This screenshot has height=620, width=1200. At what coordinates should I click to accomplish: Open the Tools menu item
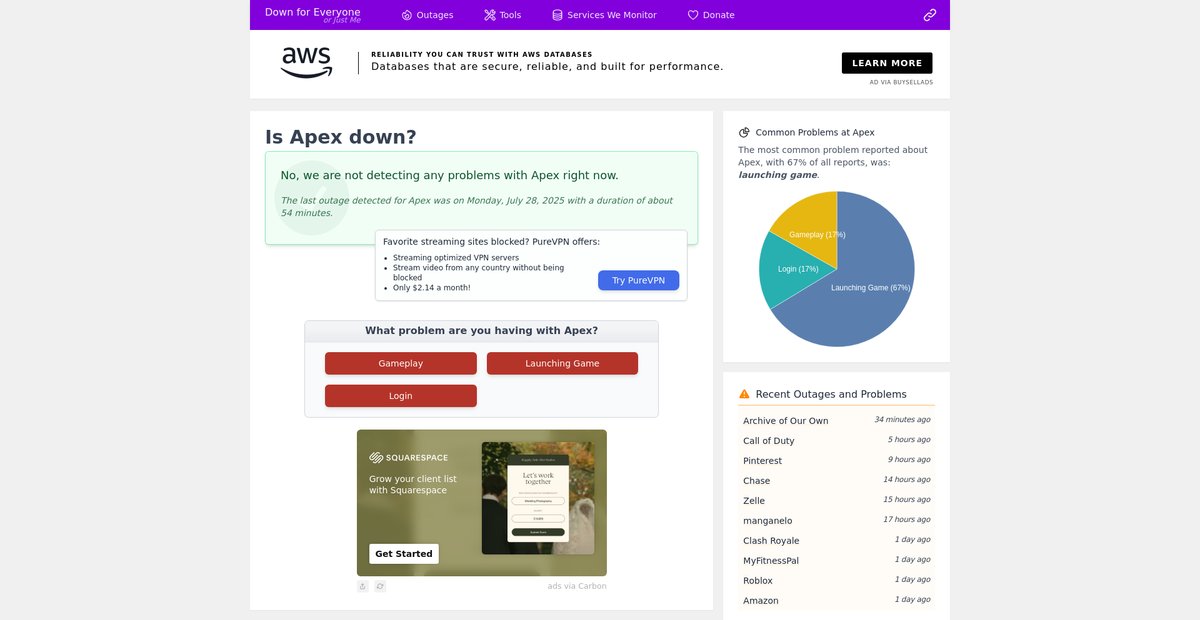coord(502,15)
